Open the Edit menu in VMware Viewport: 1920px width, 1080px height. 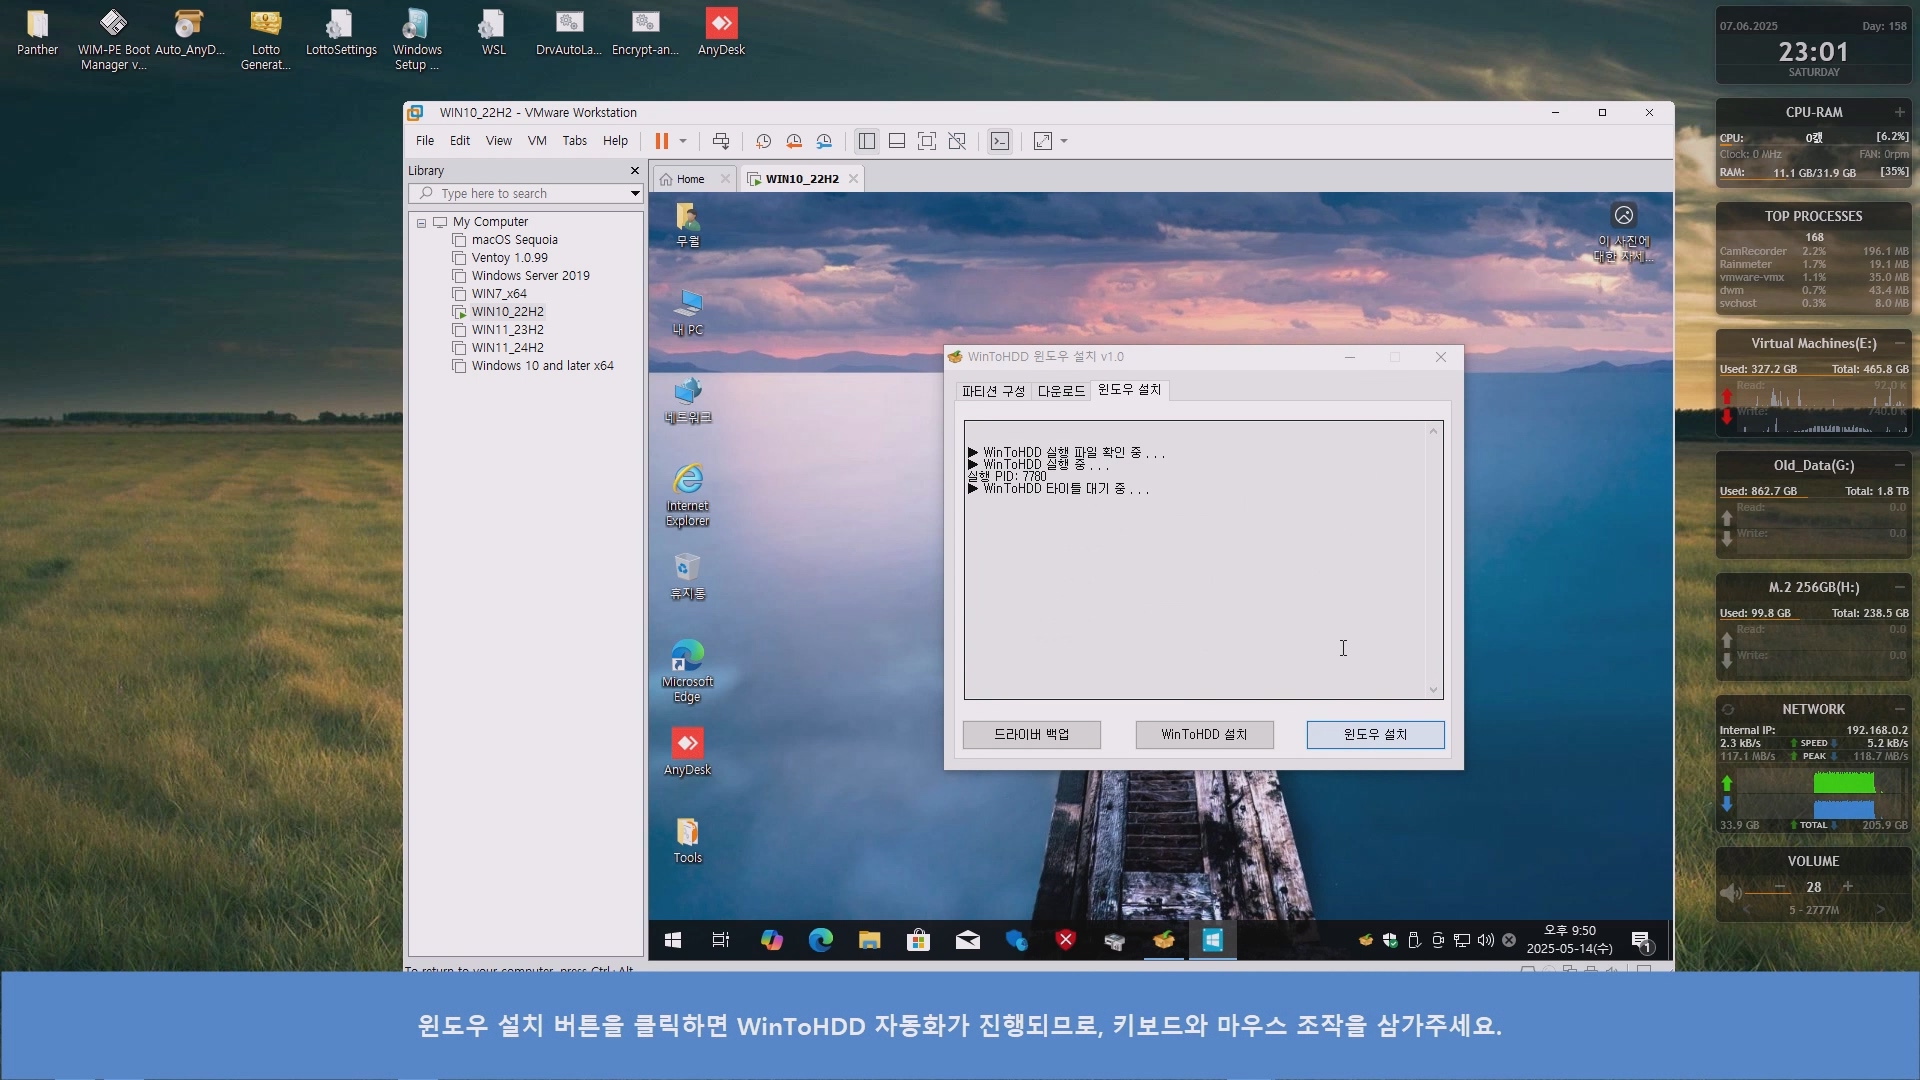click(x=460, y=141)
